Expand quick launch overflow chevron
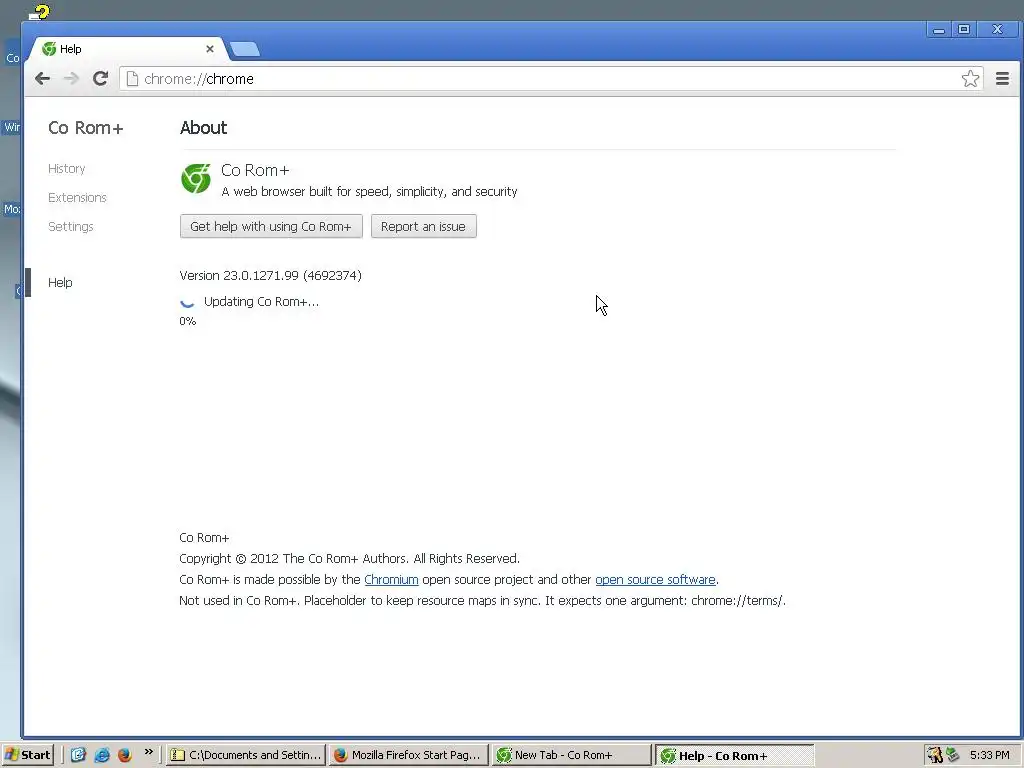 [149, 752]
